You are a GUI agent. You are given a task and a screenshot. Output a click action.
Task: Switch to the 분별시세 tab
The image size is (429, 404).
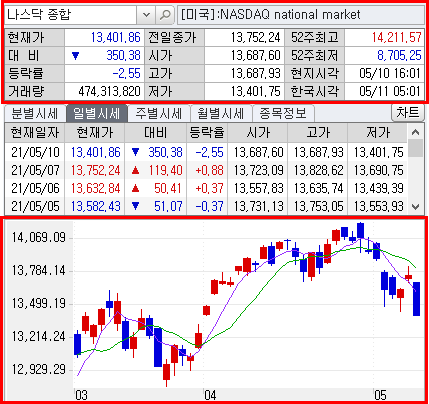[x=35, y=114]
